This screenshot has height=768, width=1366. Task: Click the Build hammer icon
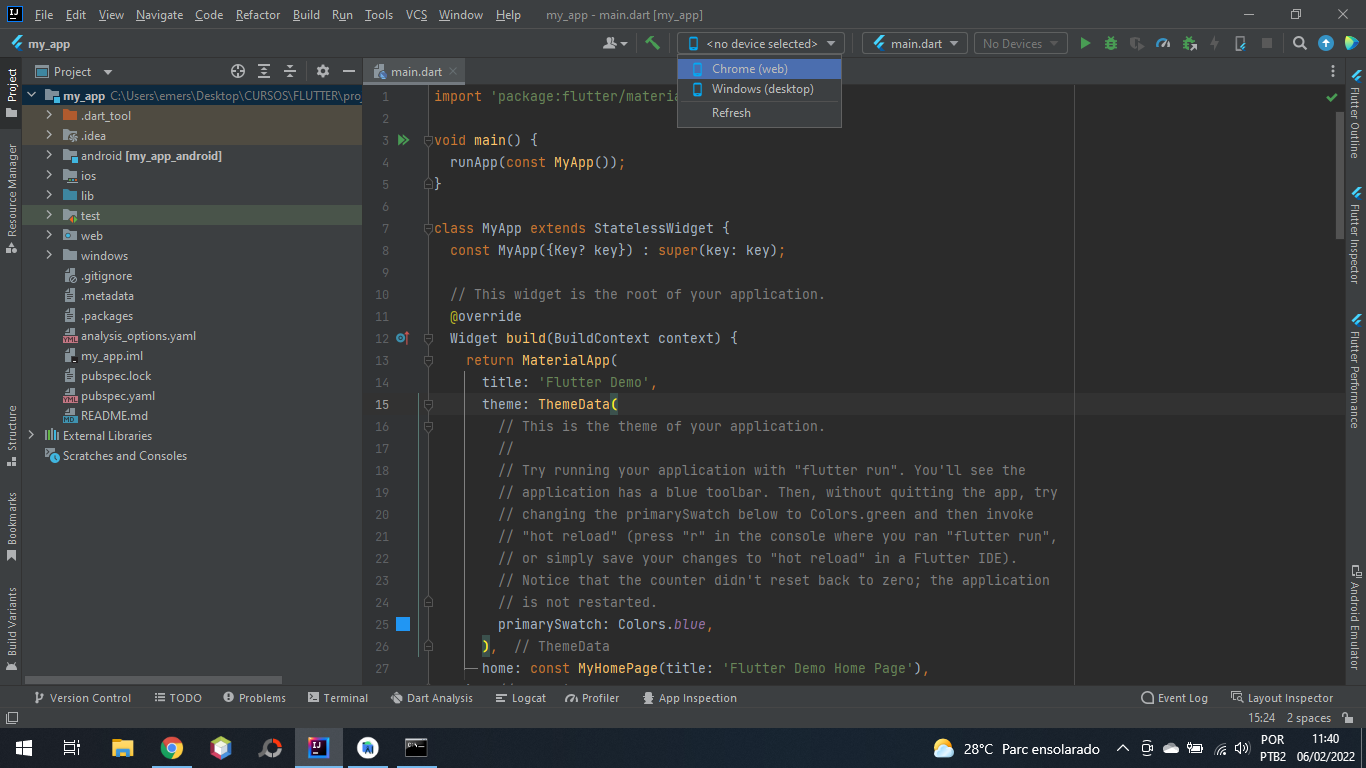pos(652,43)
